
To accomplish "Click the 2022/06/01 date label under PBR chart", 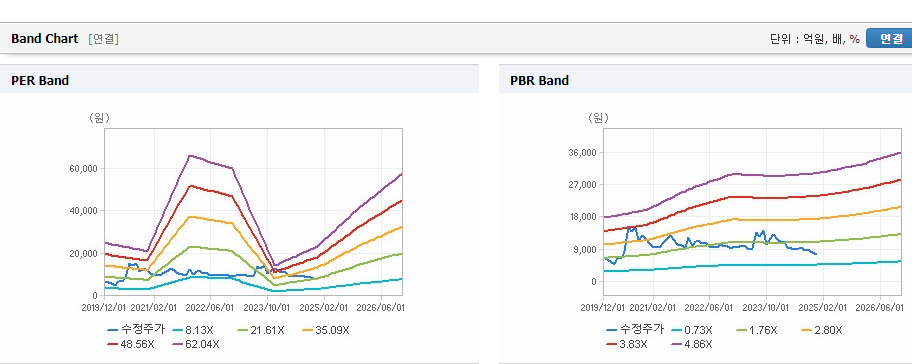I will (710, 307).
